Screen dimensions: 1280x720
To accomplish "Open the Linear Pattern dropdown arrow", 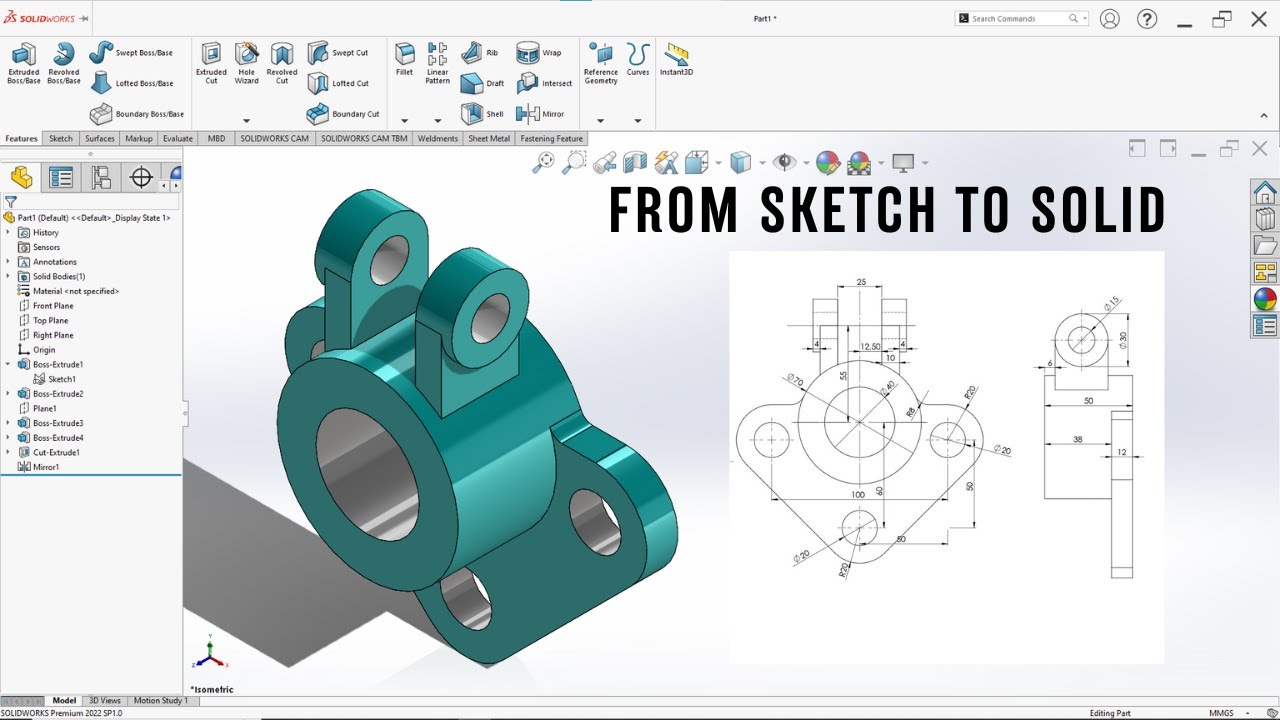I will [438, 121].
